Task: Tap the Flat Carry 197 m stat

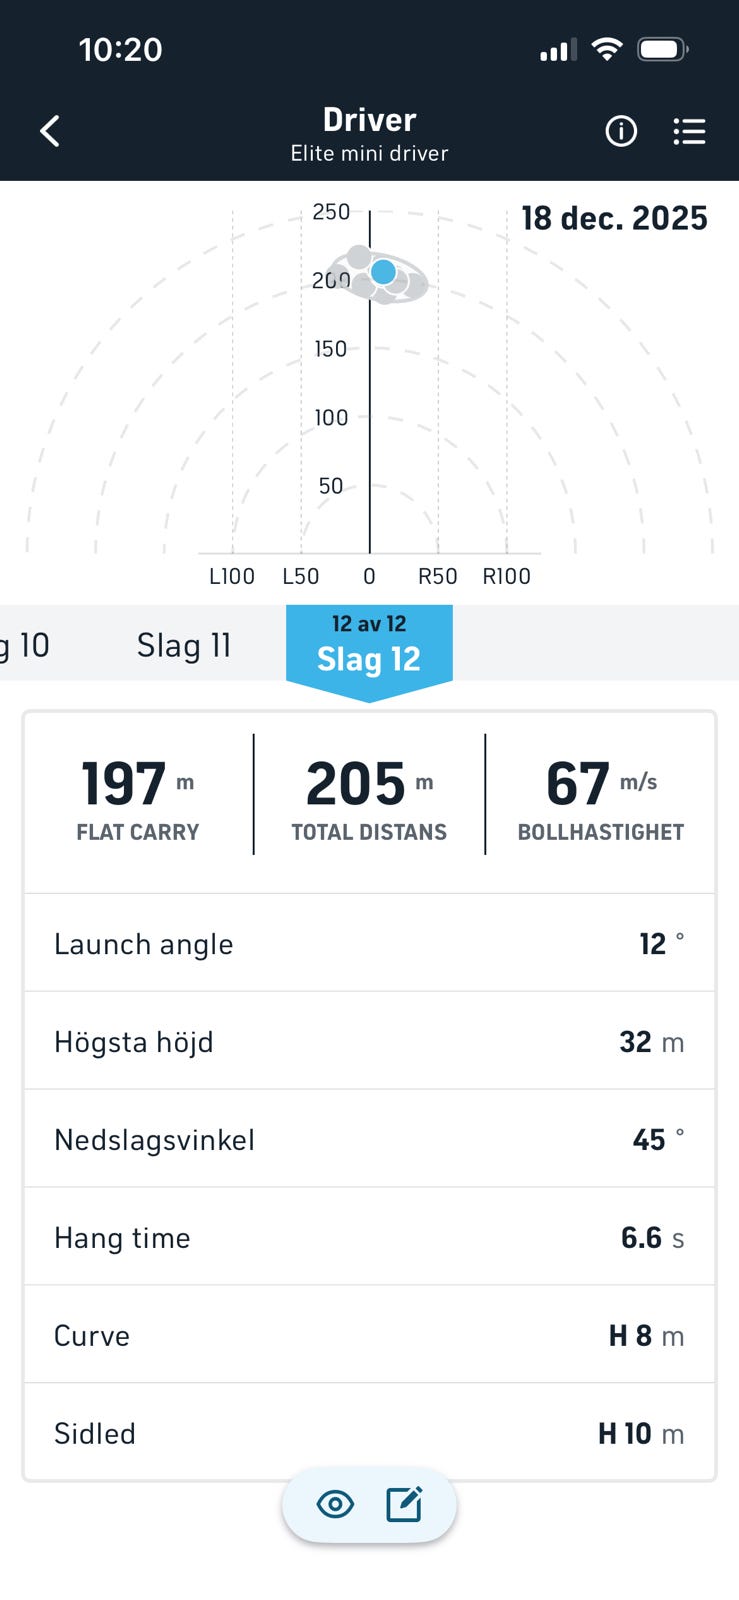Action: coord(138,798)
